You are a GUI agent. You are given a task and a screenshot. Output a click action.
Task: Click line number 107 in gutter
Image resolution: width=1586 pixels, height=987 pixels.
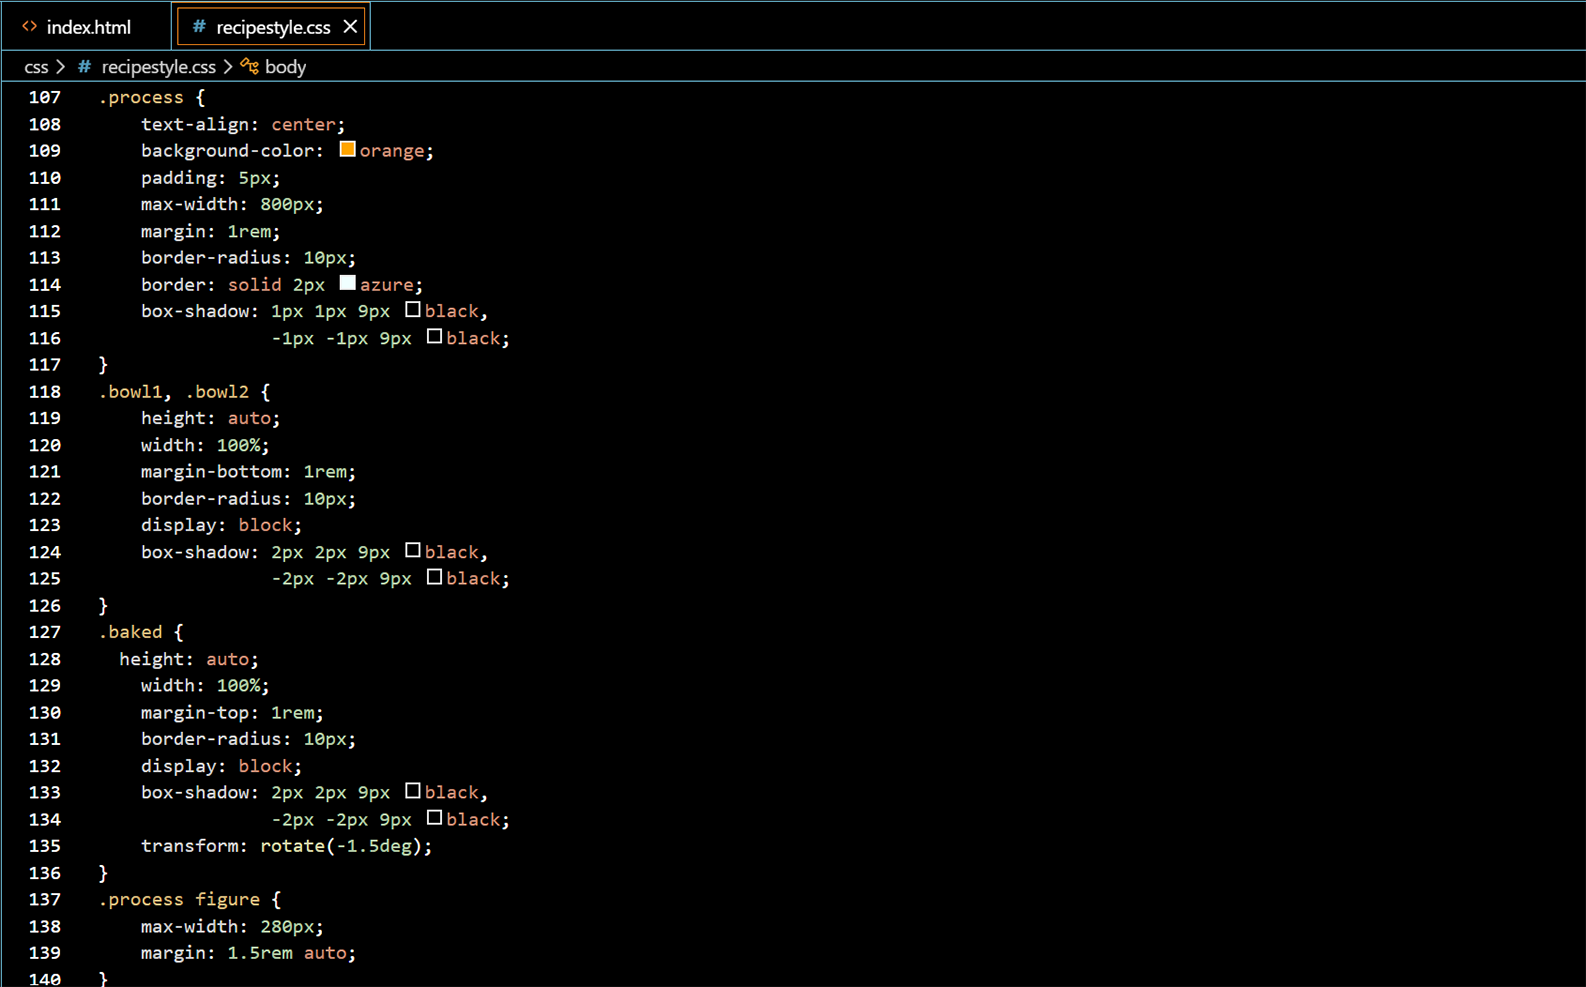tap(45, 97)
